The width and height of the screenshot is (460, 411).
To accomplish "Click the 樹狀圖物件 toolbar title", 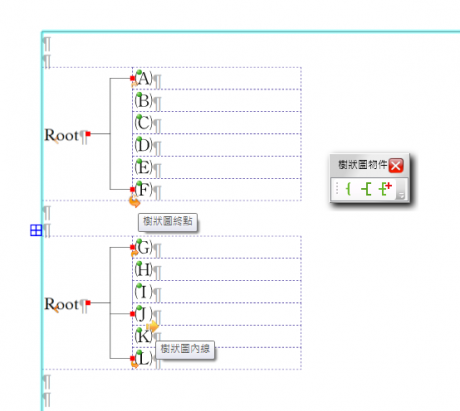I will (x=363, y=165).
